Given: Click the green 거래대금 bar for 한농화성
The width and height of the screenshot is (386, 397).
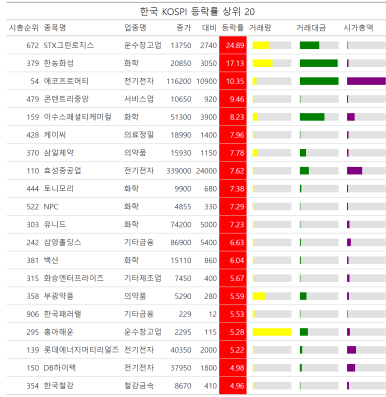Looking at the screenshot, I should point(319,63).
